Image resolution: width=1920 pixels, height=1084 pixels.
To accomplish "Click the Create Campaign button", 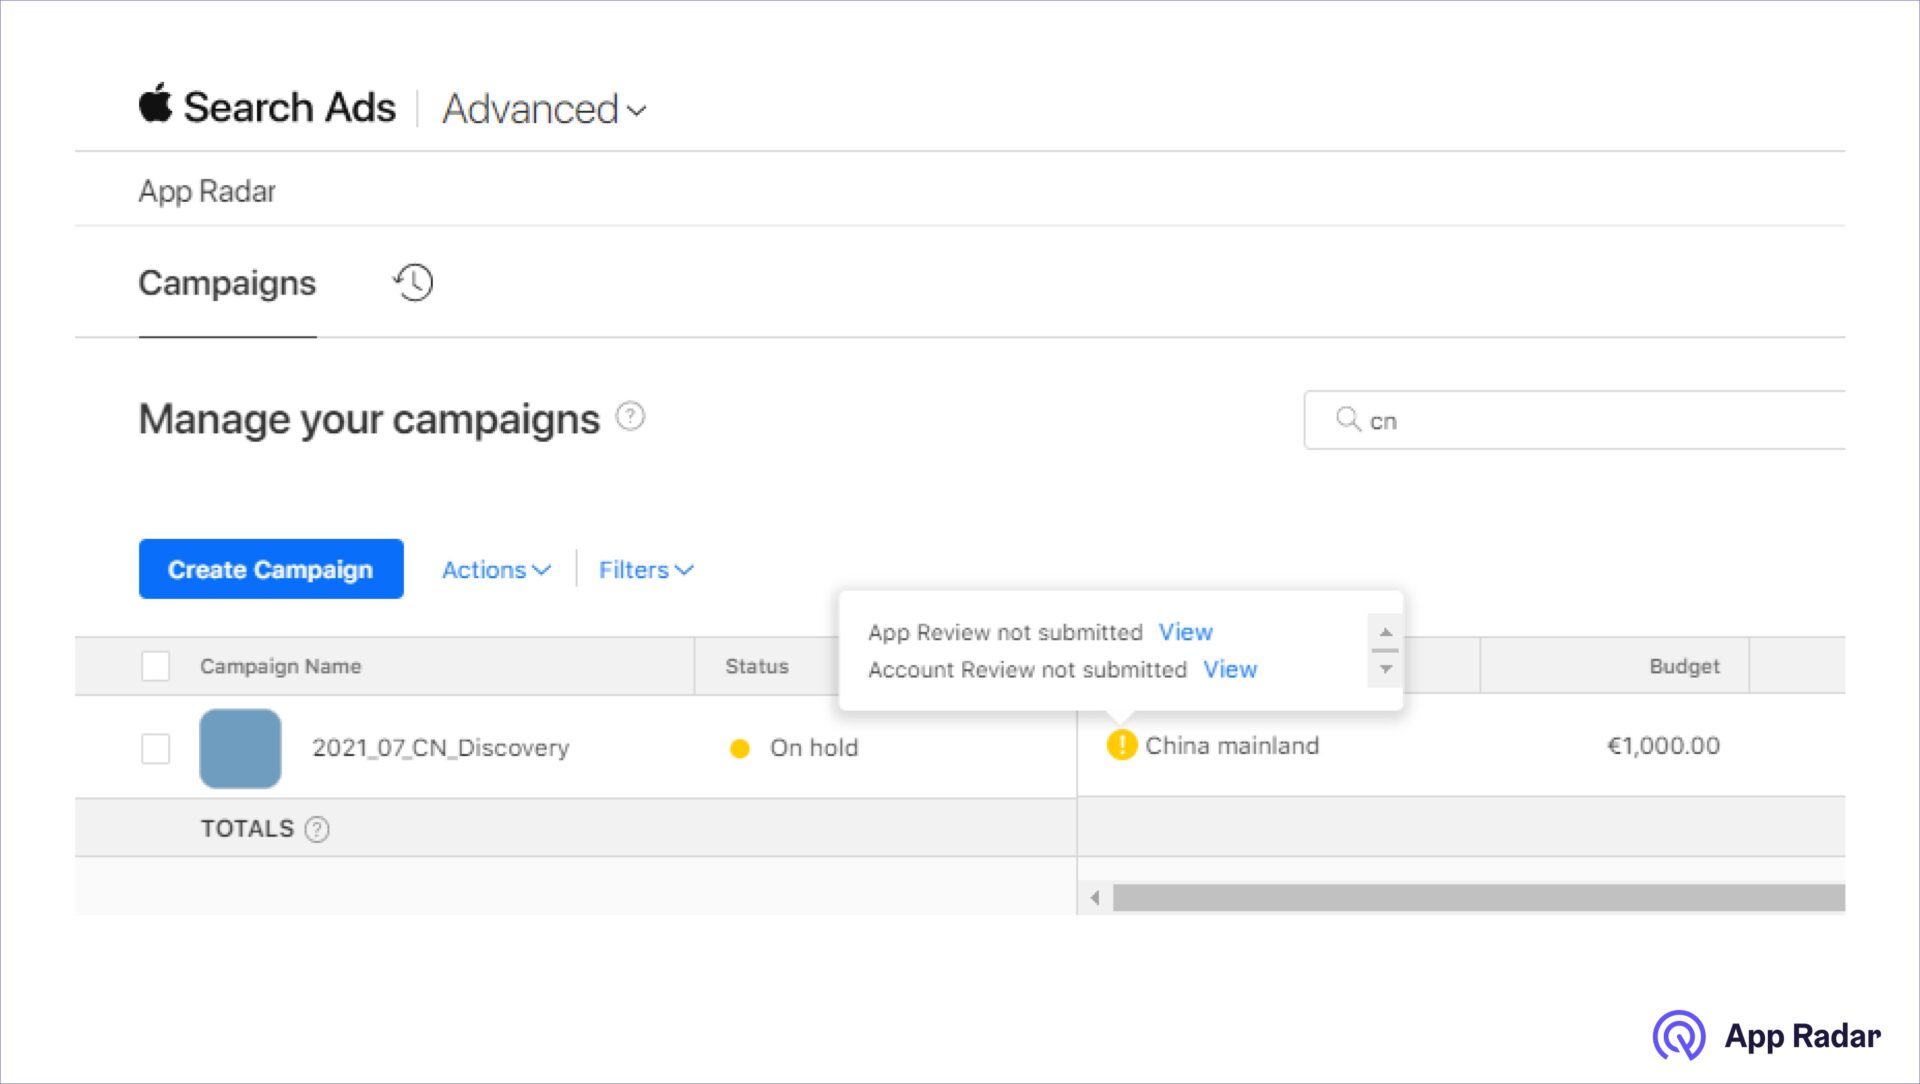I will (271, 569).
